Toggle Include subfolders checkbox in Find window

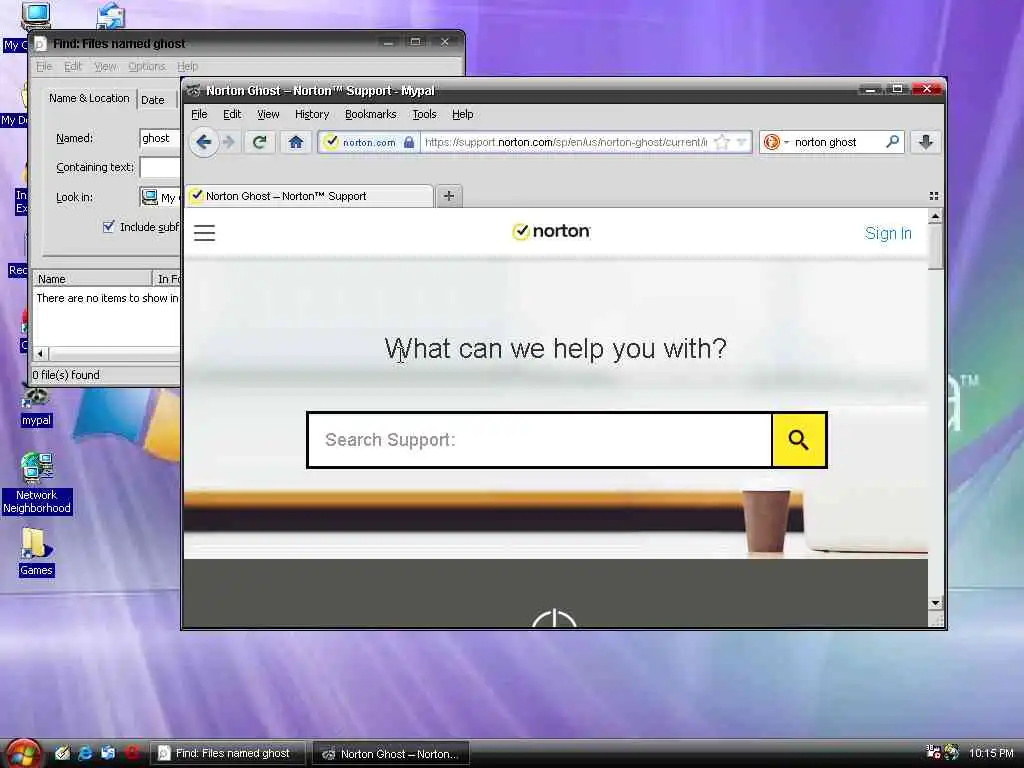108,227
